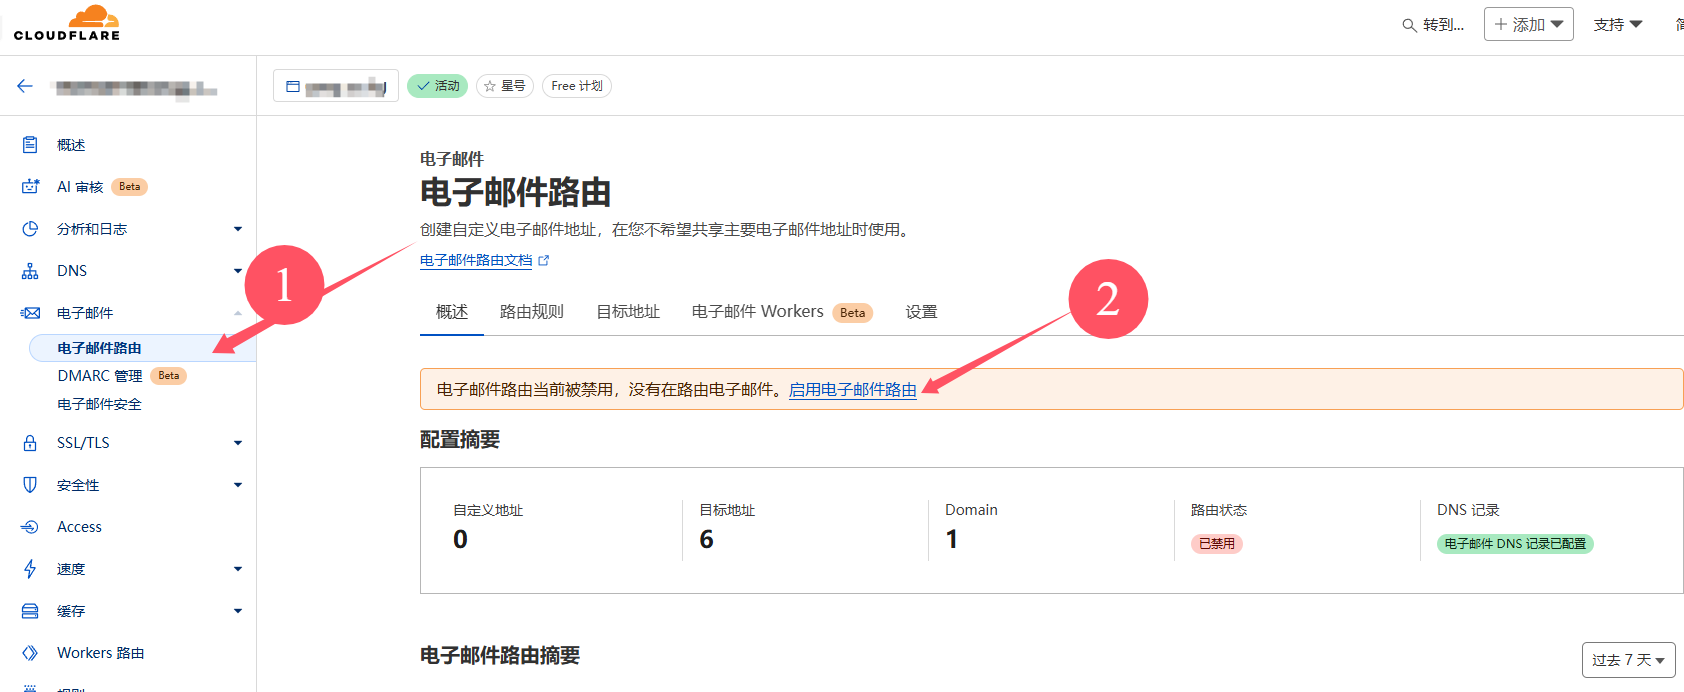Image resolution: width=1684 pixels, height=692 pixels.
Task: Click the 电子邮件路由摘要 heading
Action: tap(500, 656)
